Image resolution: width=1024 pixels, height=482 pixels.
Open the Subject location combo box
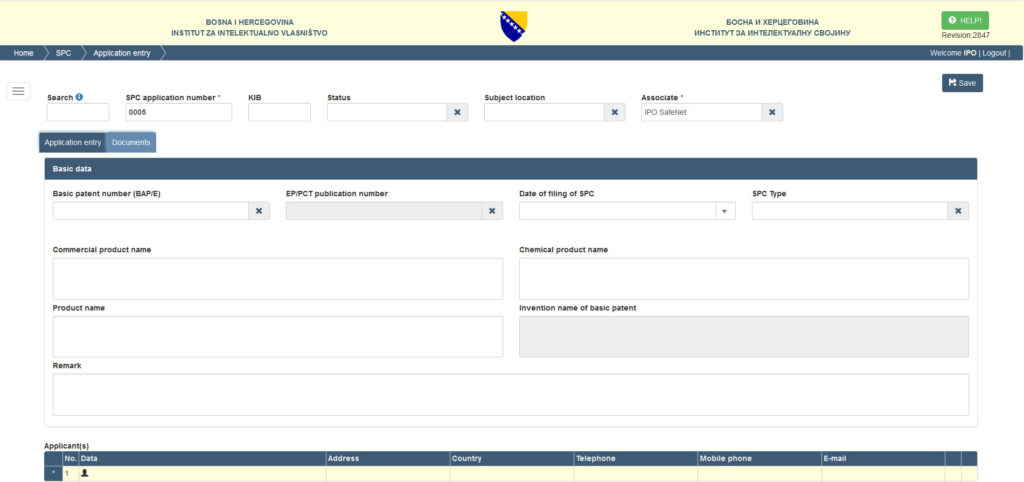point(545,112)
